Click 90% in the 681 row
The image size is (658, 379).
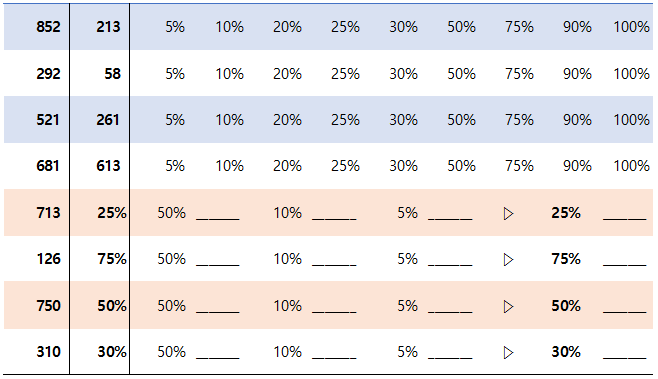(x=577, y=166)
